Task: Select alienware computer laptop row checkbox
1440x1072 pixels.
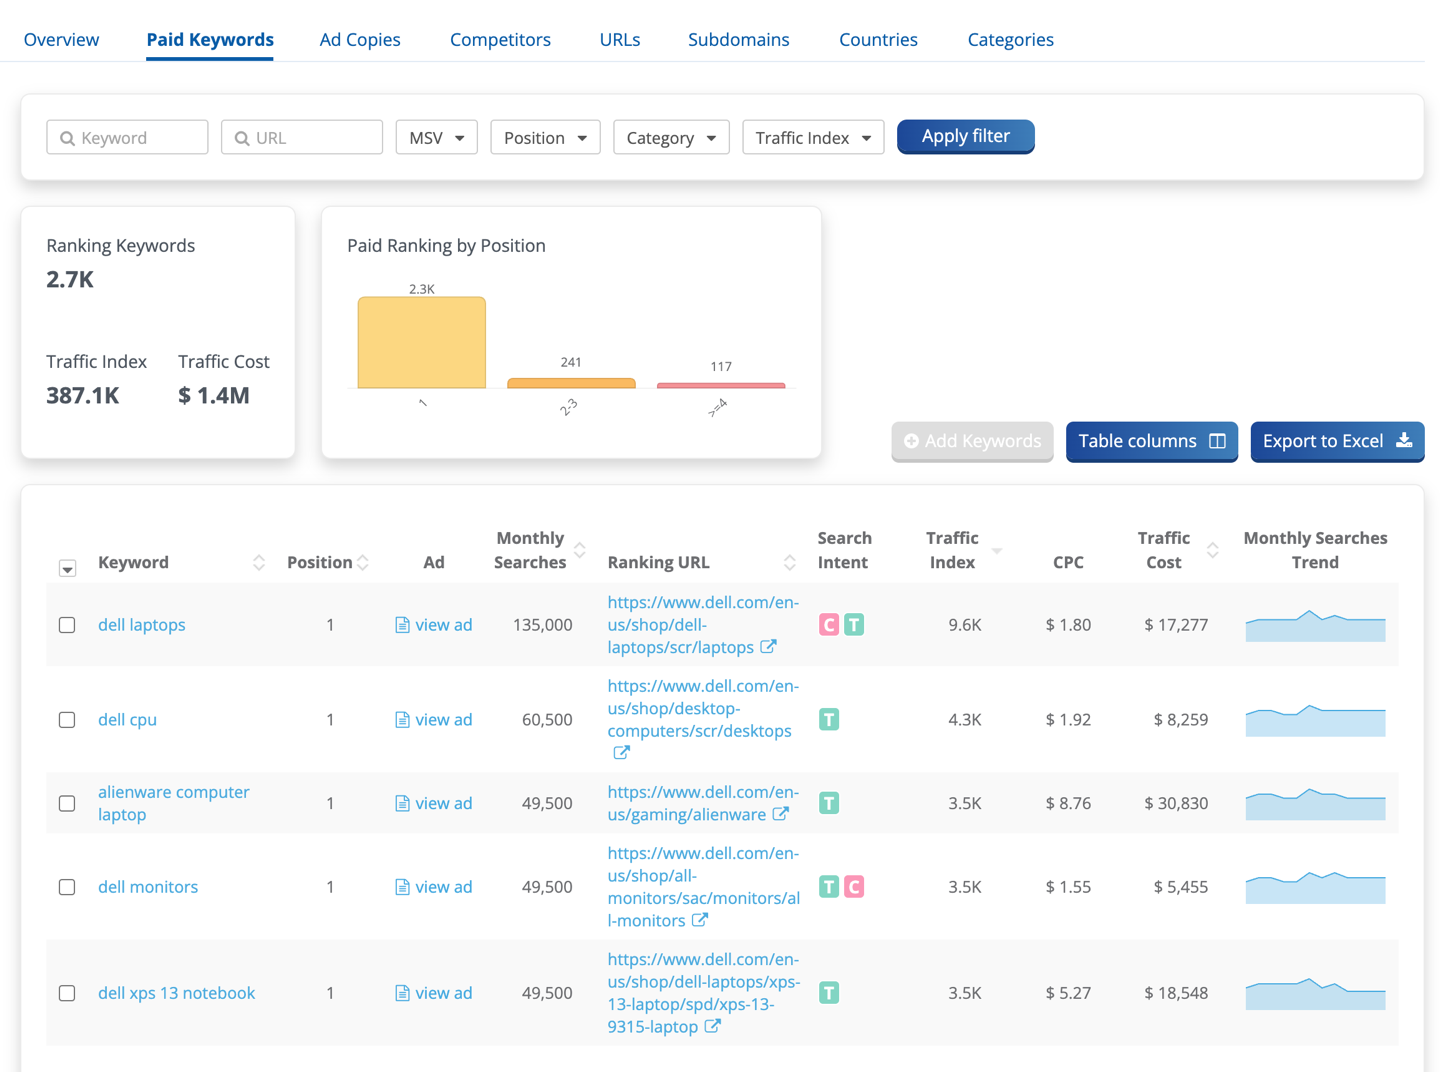Action: [x=67, y=803]
